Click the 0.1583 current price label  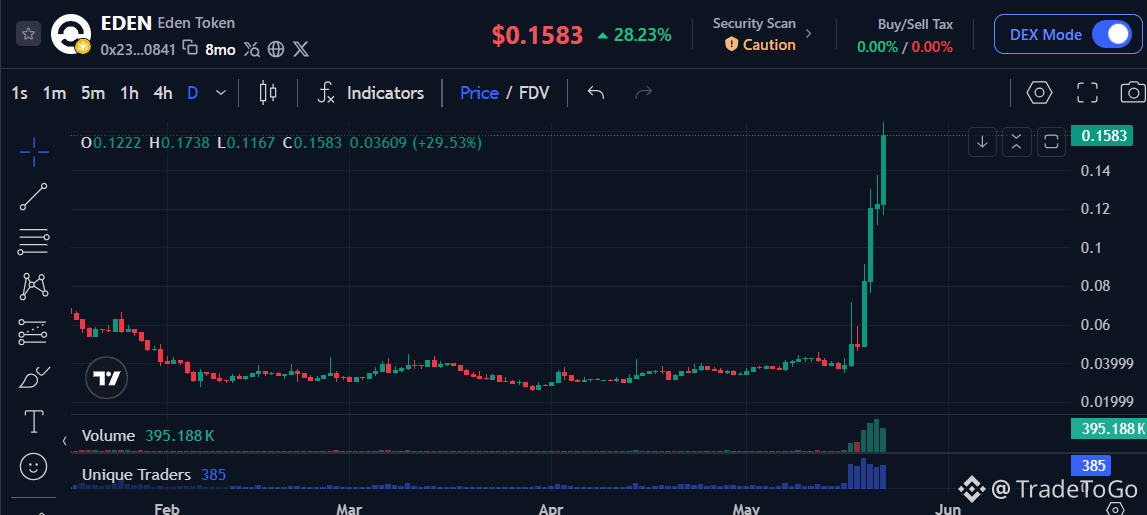(1102, 135)
